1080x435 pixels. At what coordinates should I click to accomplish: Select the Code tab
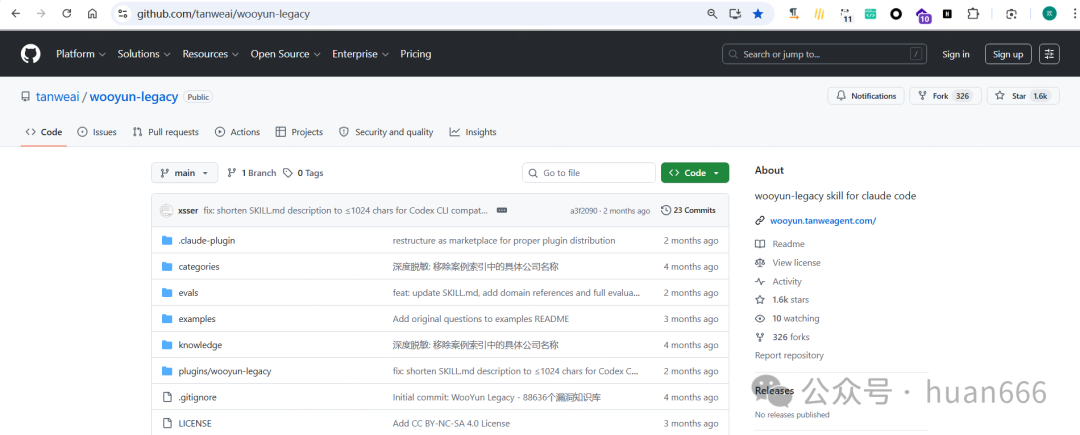pos(43,132)
